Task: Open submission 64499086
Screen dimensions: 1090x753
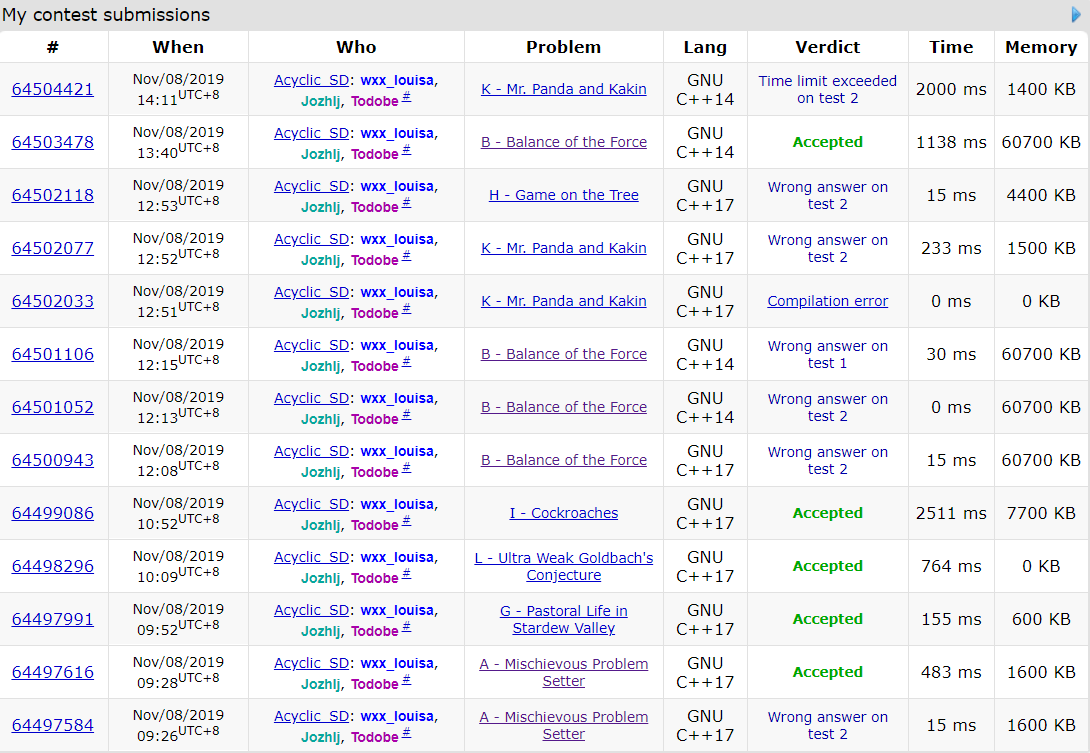Action: pyautogui.click(x=53, y=513)
